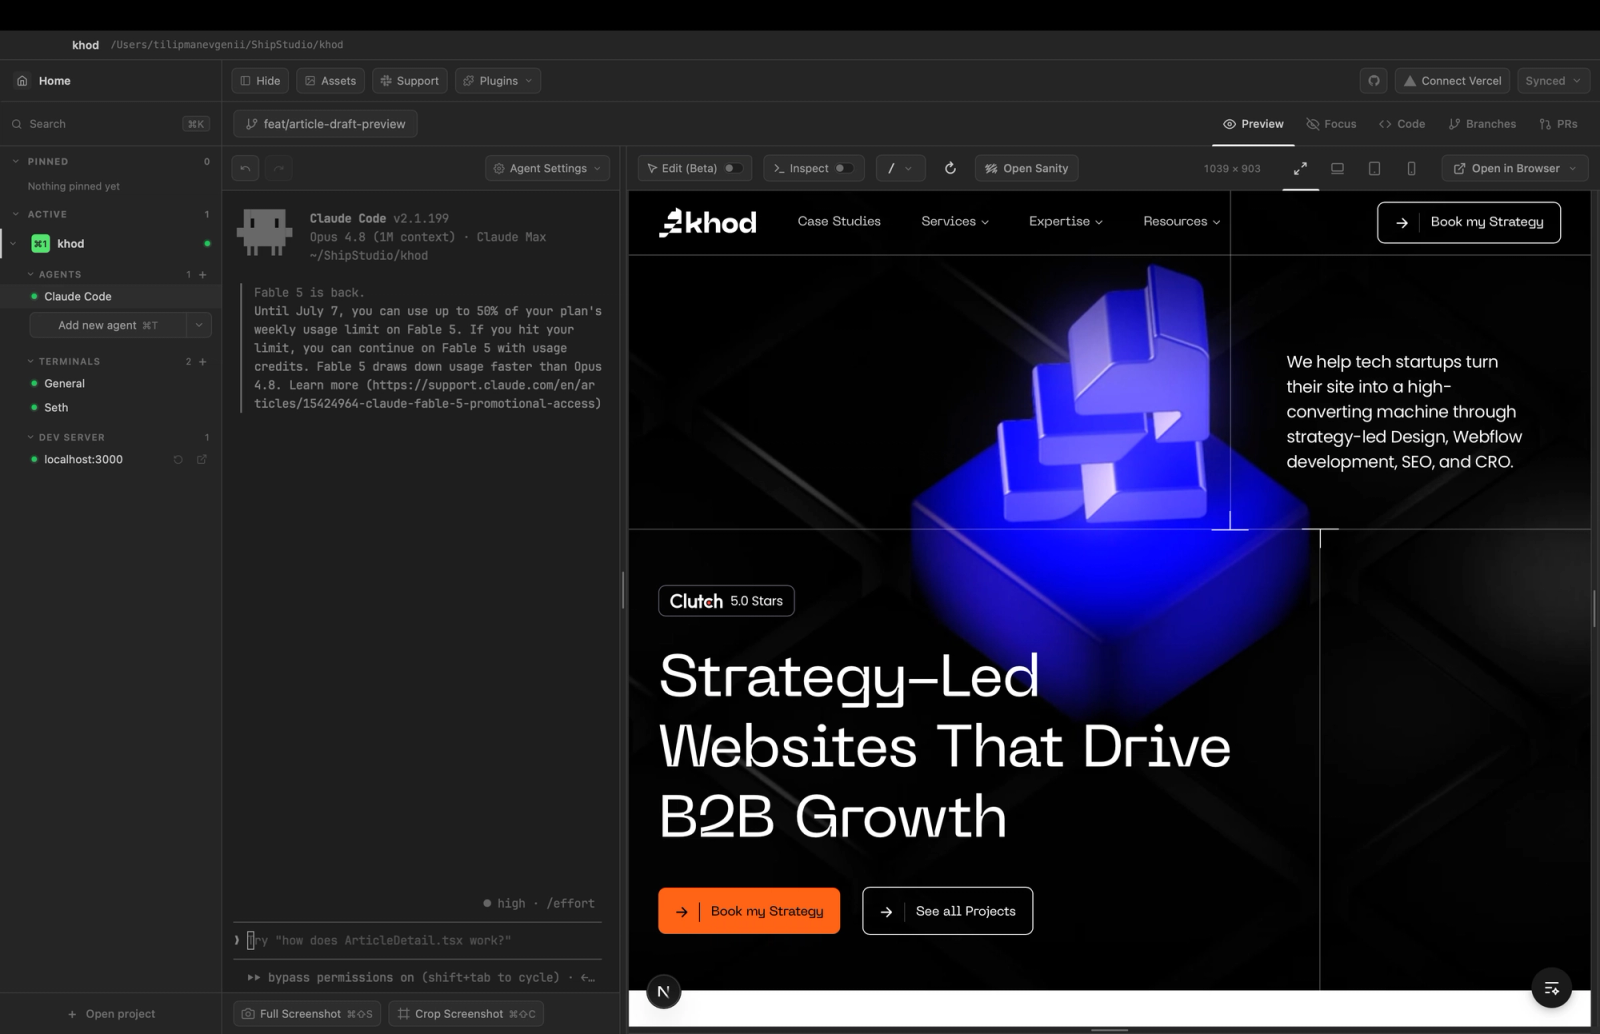Open the Agent Settings dropdown
This screenshot has height=1034, width=1600.
click(547, 168)
